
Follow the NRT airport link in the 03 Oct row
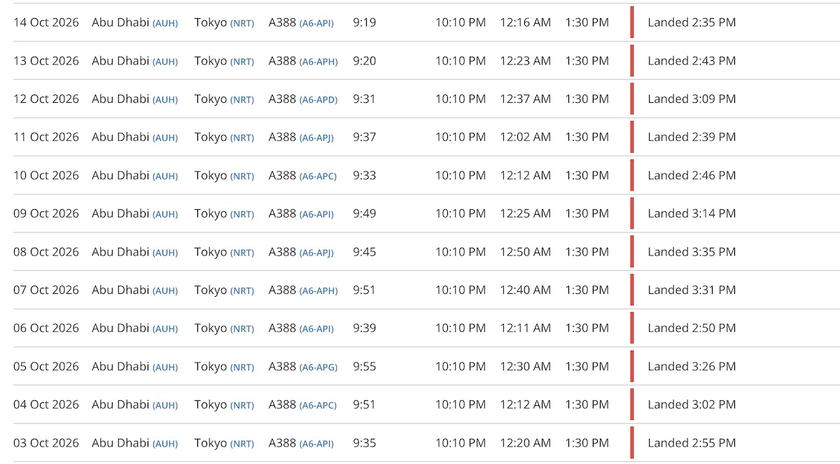(242, 444)
